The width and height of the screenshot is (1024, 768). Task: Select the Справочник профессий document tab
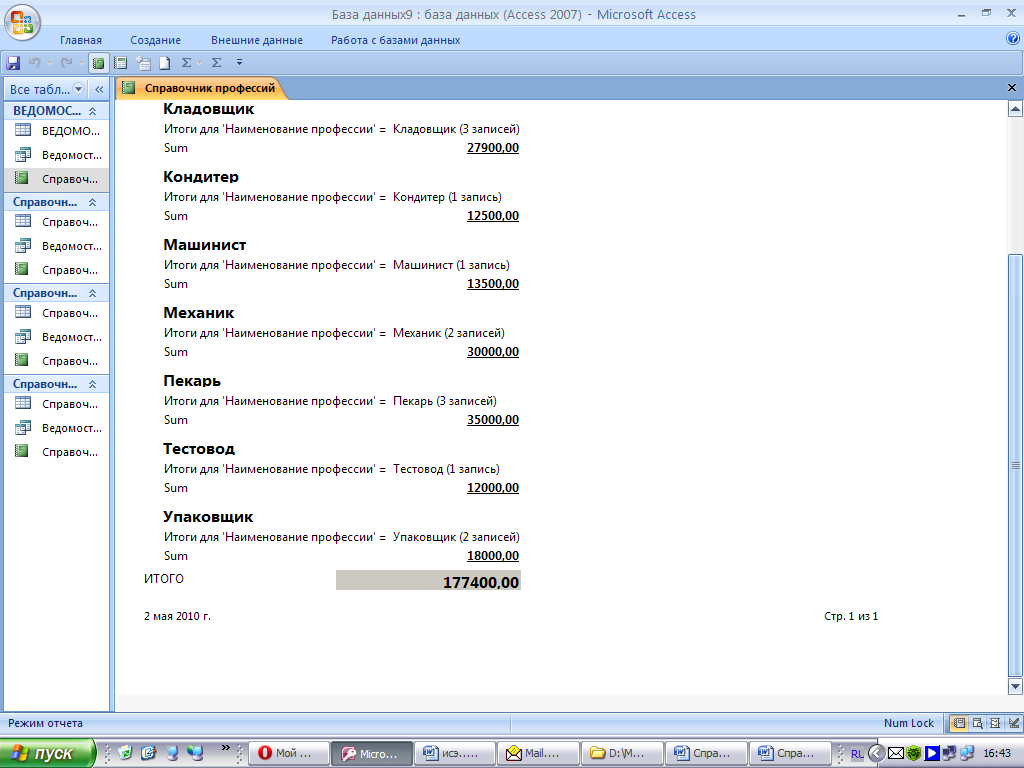click(202, 88)
